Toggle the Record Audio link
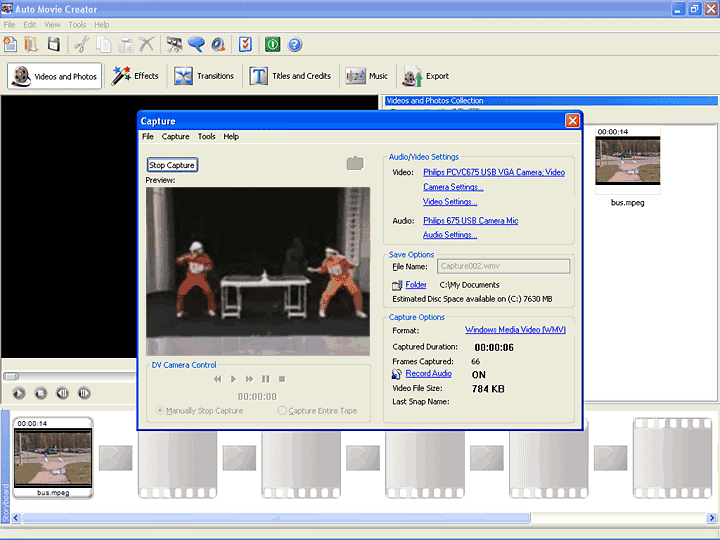The width and height of the screenshot is (720, 540). 428,374
